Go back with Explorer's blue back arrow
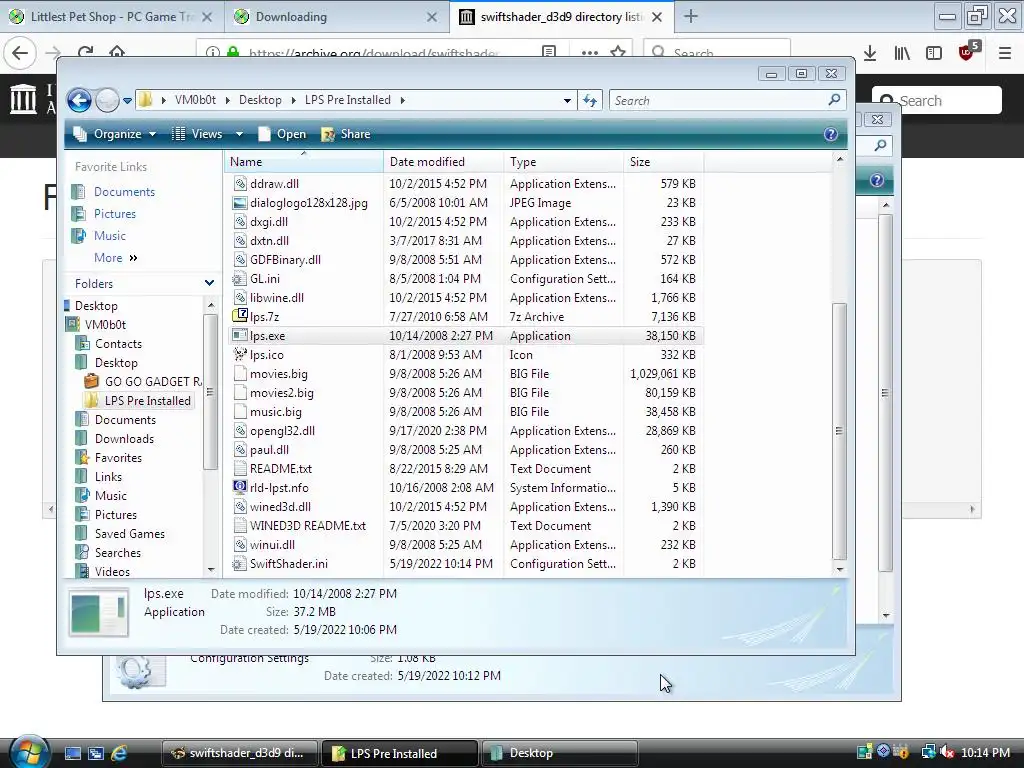The image size is (1024, 768). (79, 101)
